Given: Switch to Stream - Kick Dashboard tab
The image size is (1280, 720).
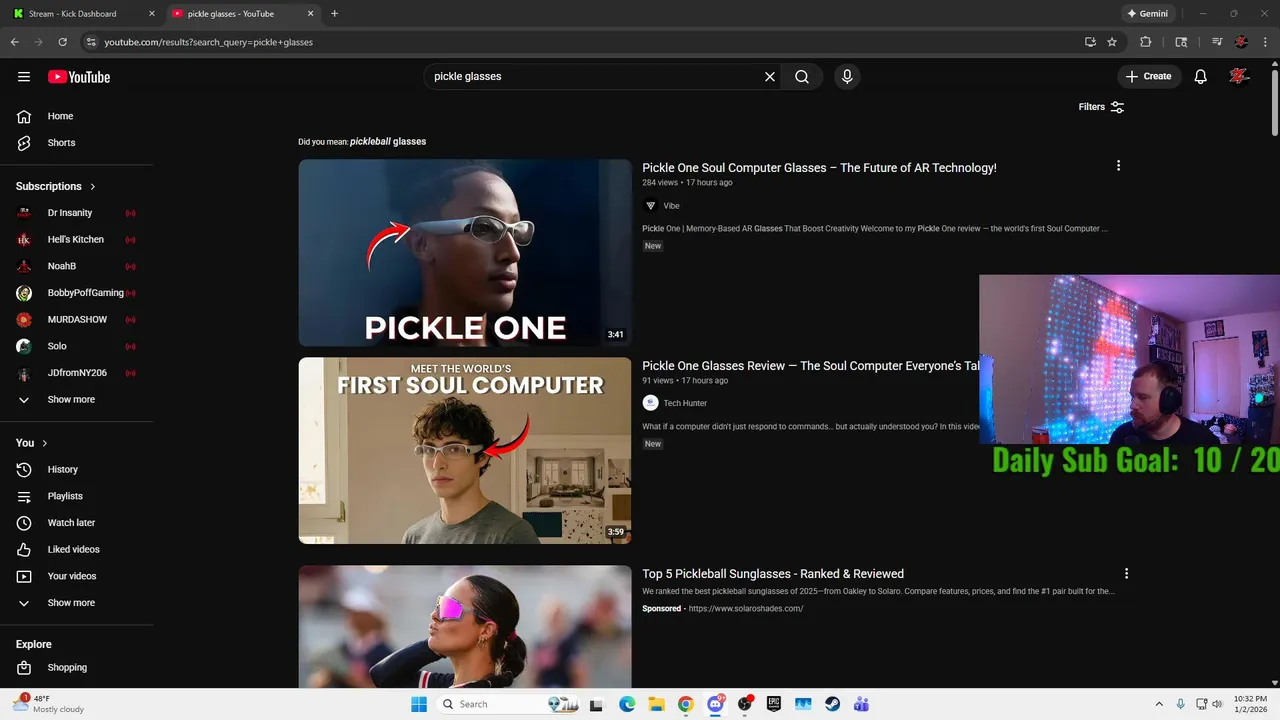Looking at the screenshot, I should click(82, 14).
